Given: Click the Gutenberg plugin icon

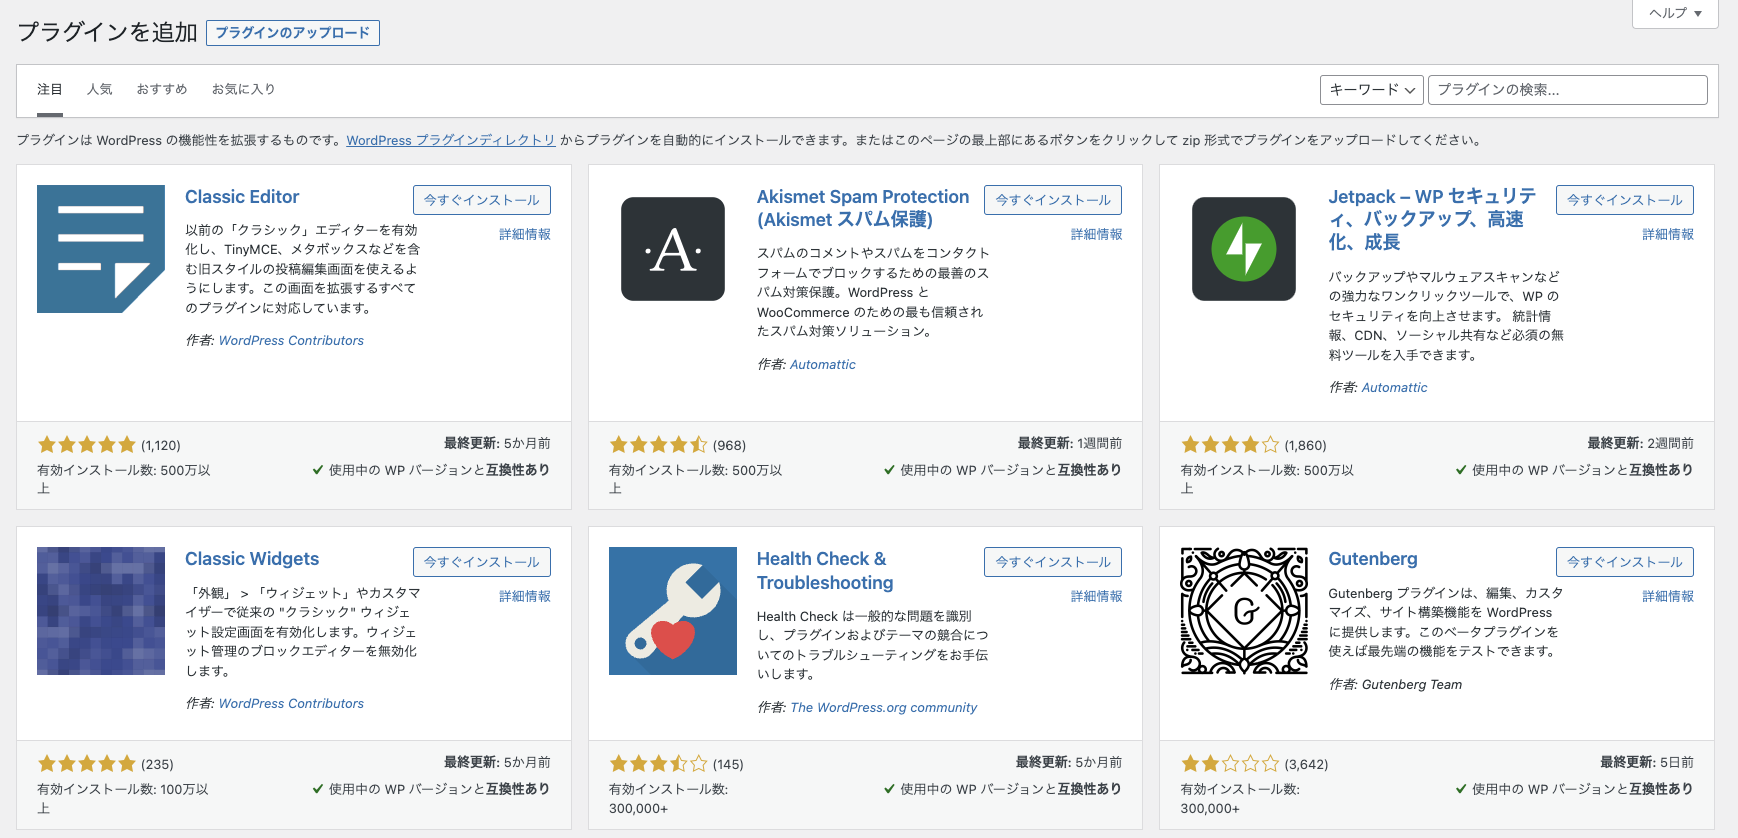Looking at the screenshot, I should (x=1244, y=611).
